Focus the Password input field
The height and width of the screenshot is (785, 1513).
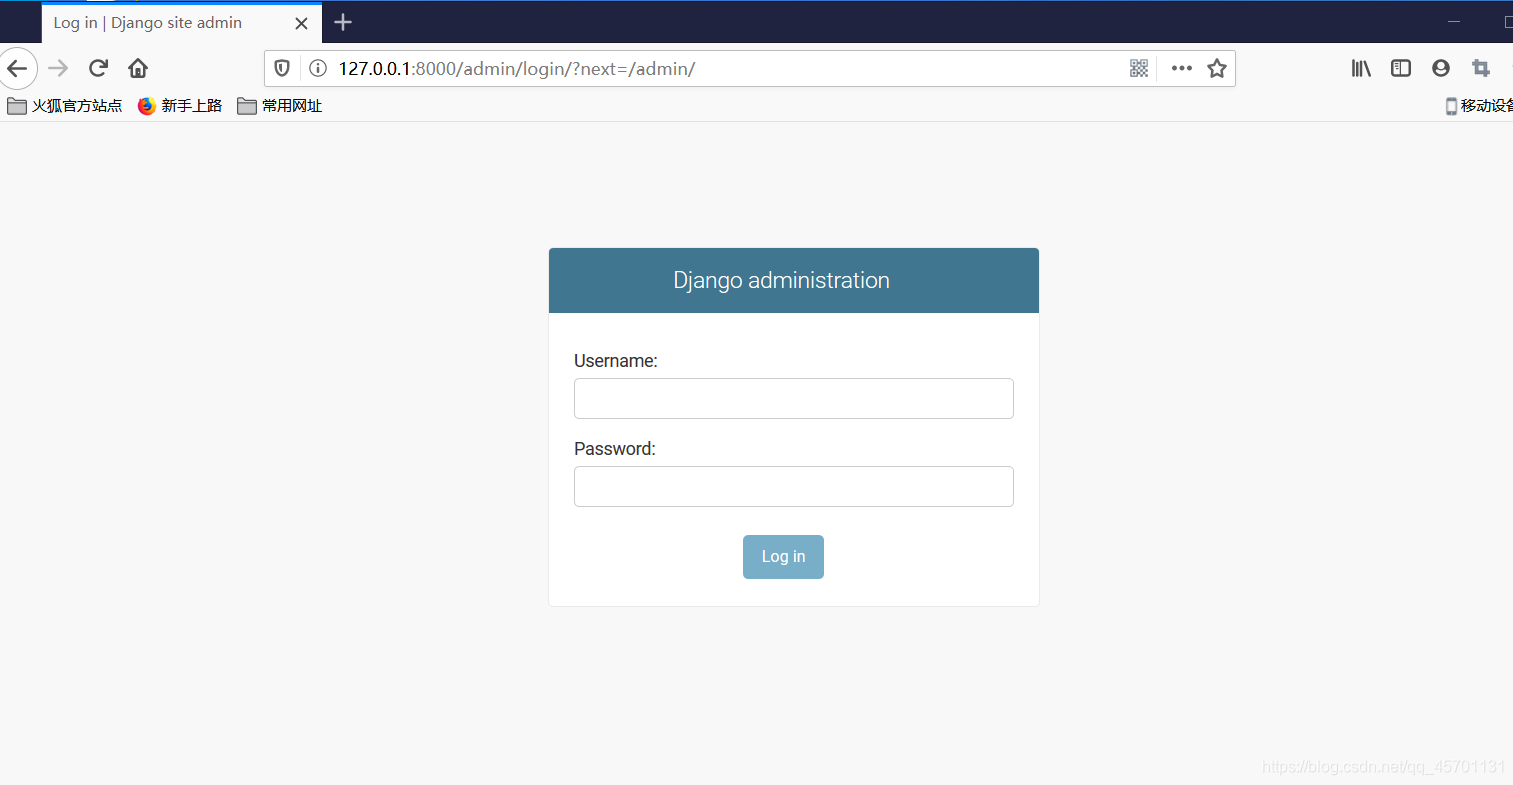point(794,486)
